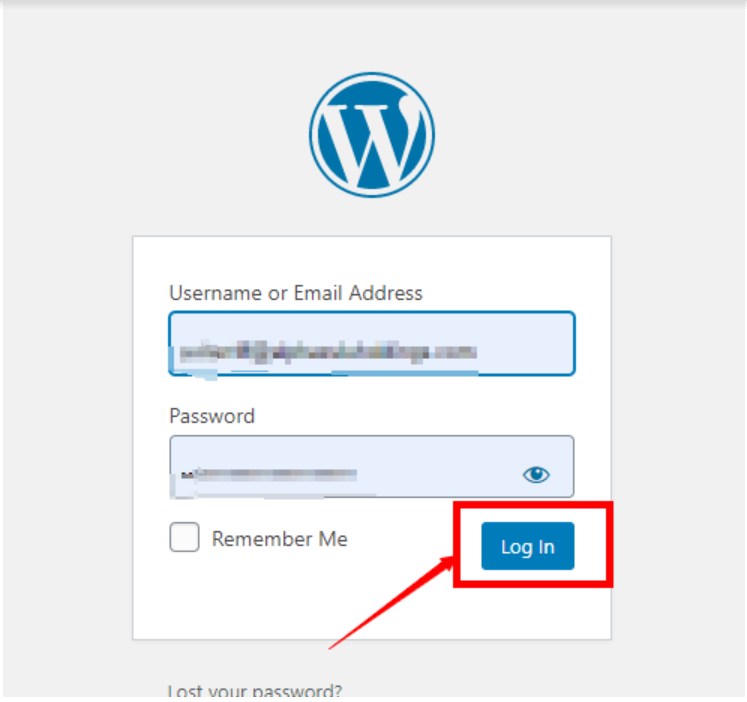The height and width of the screenshot is (702, 747).
Task: Focus the Password input field
Action: pyautogui.click(x=372, y=467)
